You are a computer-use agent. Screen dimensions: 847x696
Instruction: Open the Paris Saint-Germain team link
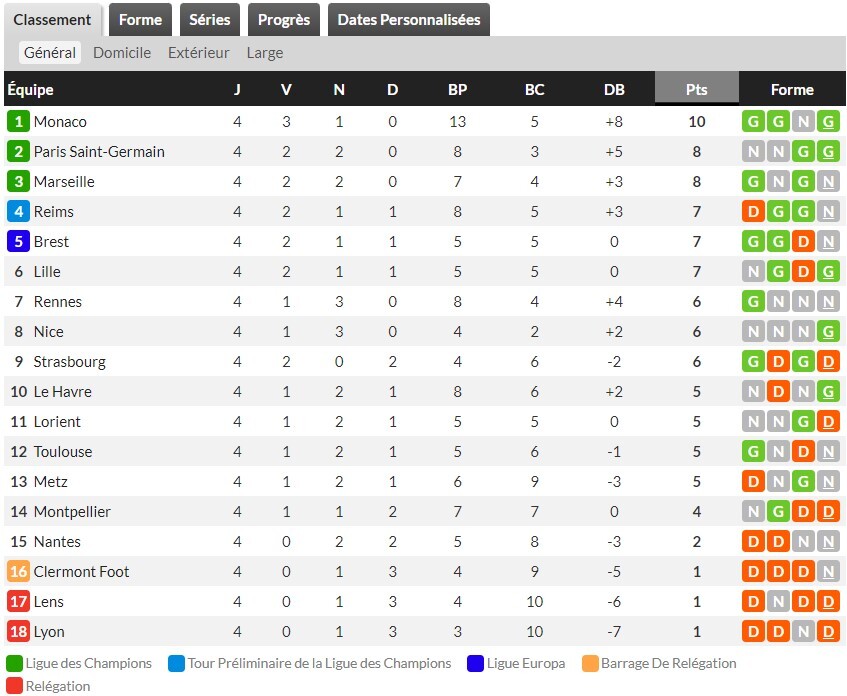coord(99,152)
